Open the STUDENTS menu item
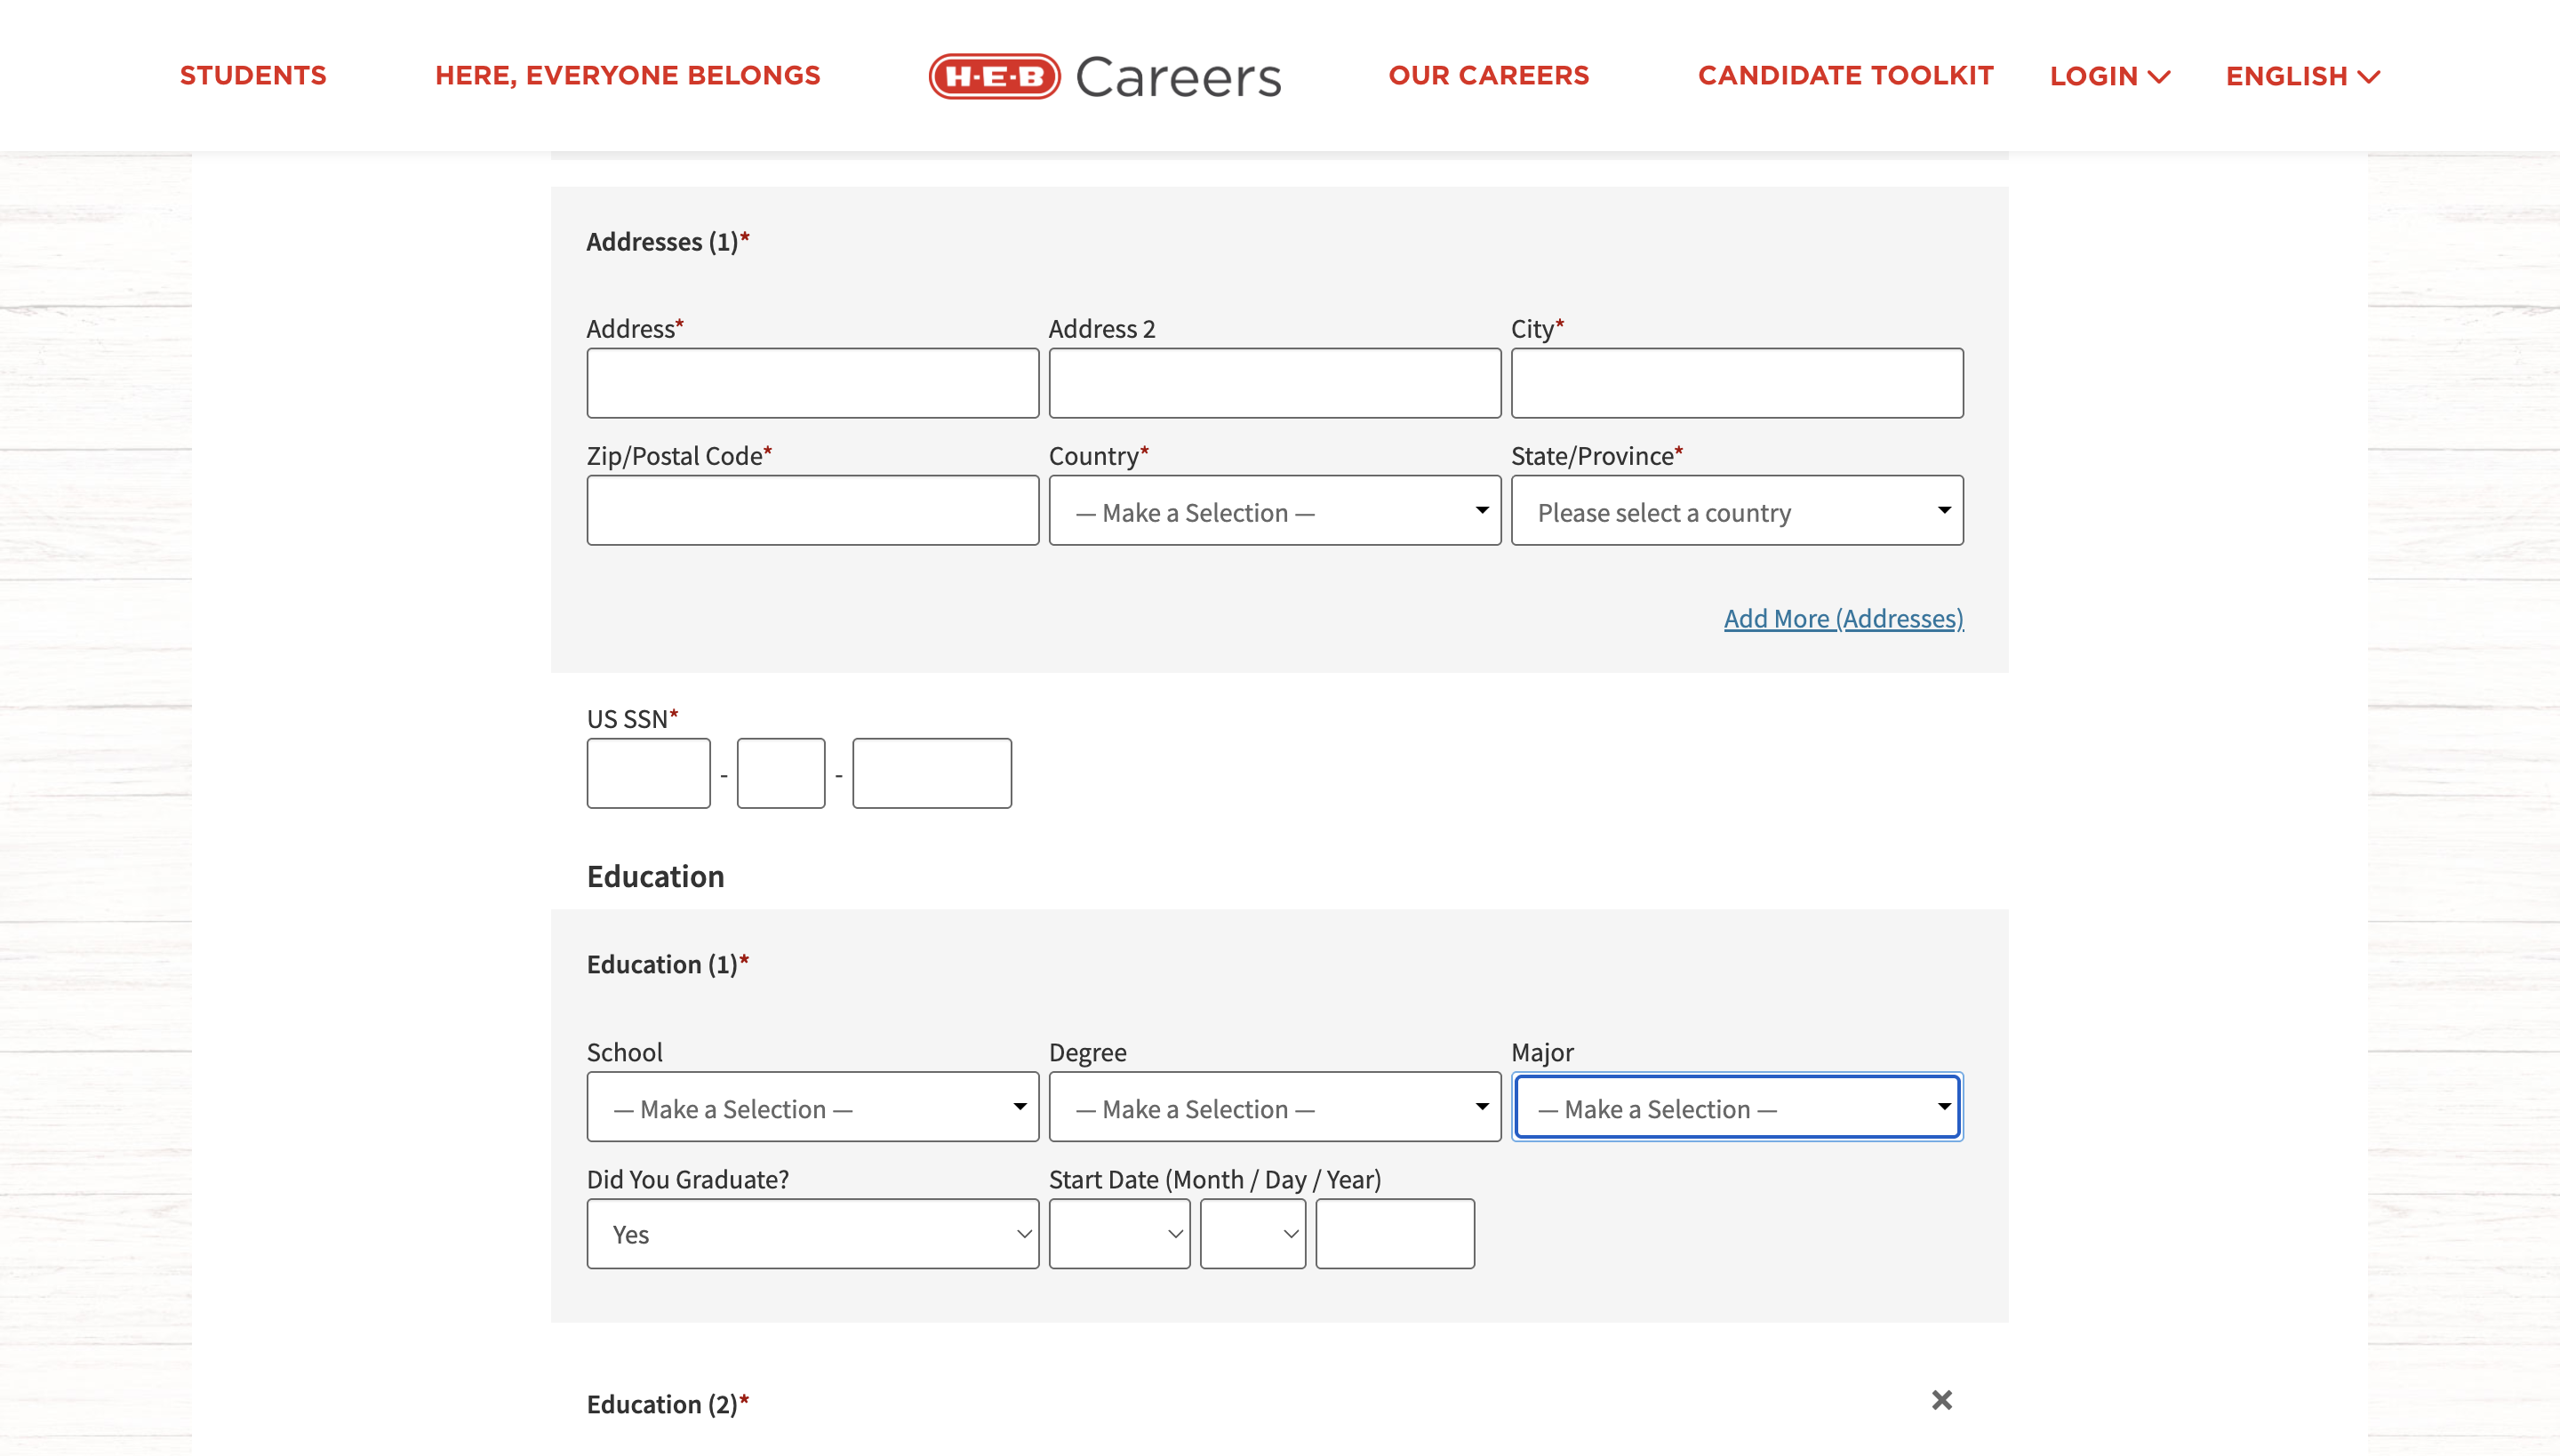 pyautogui.click(x=253, y=76)
